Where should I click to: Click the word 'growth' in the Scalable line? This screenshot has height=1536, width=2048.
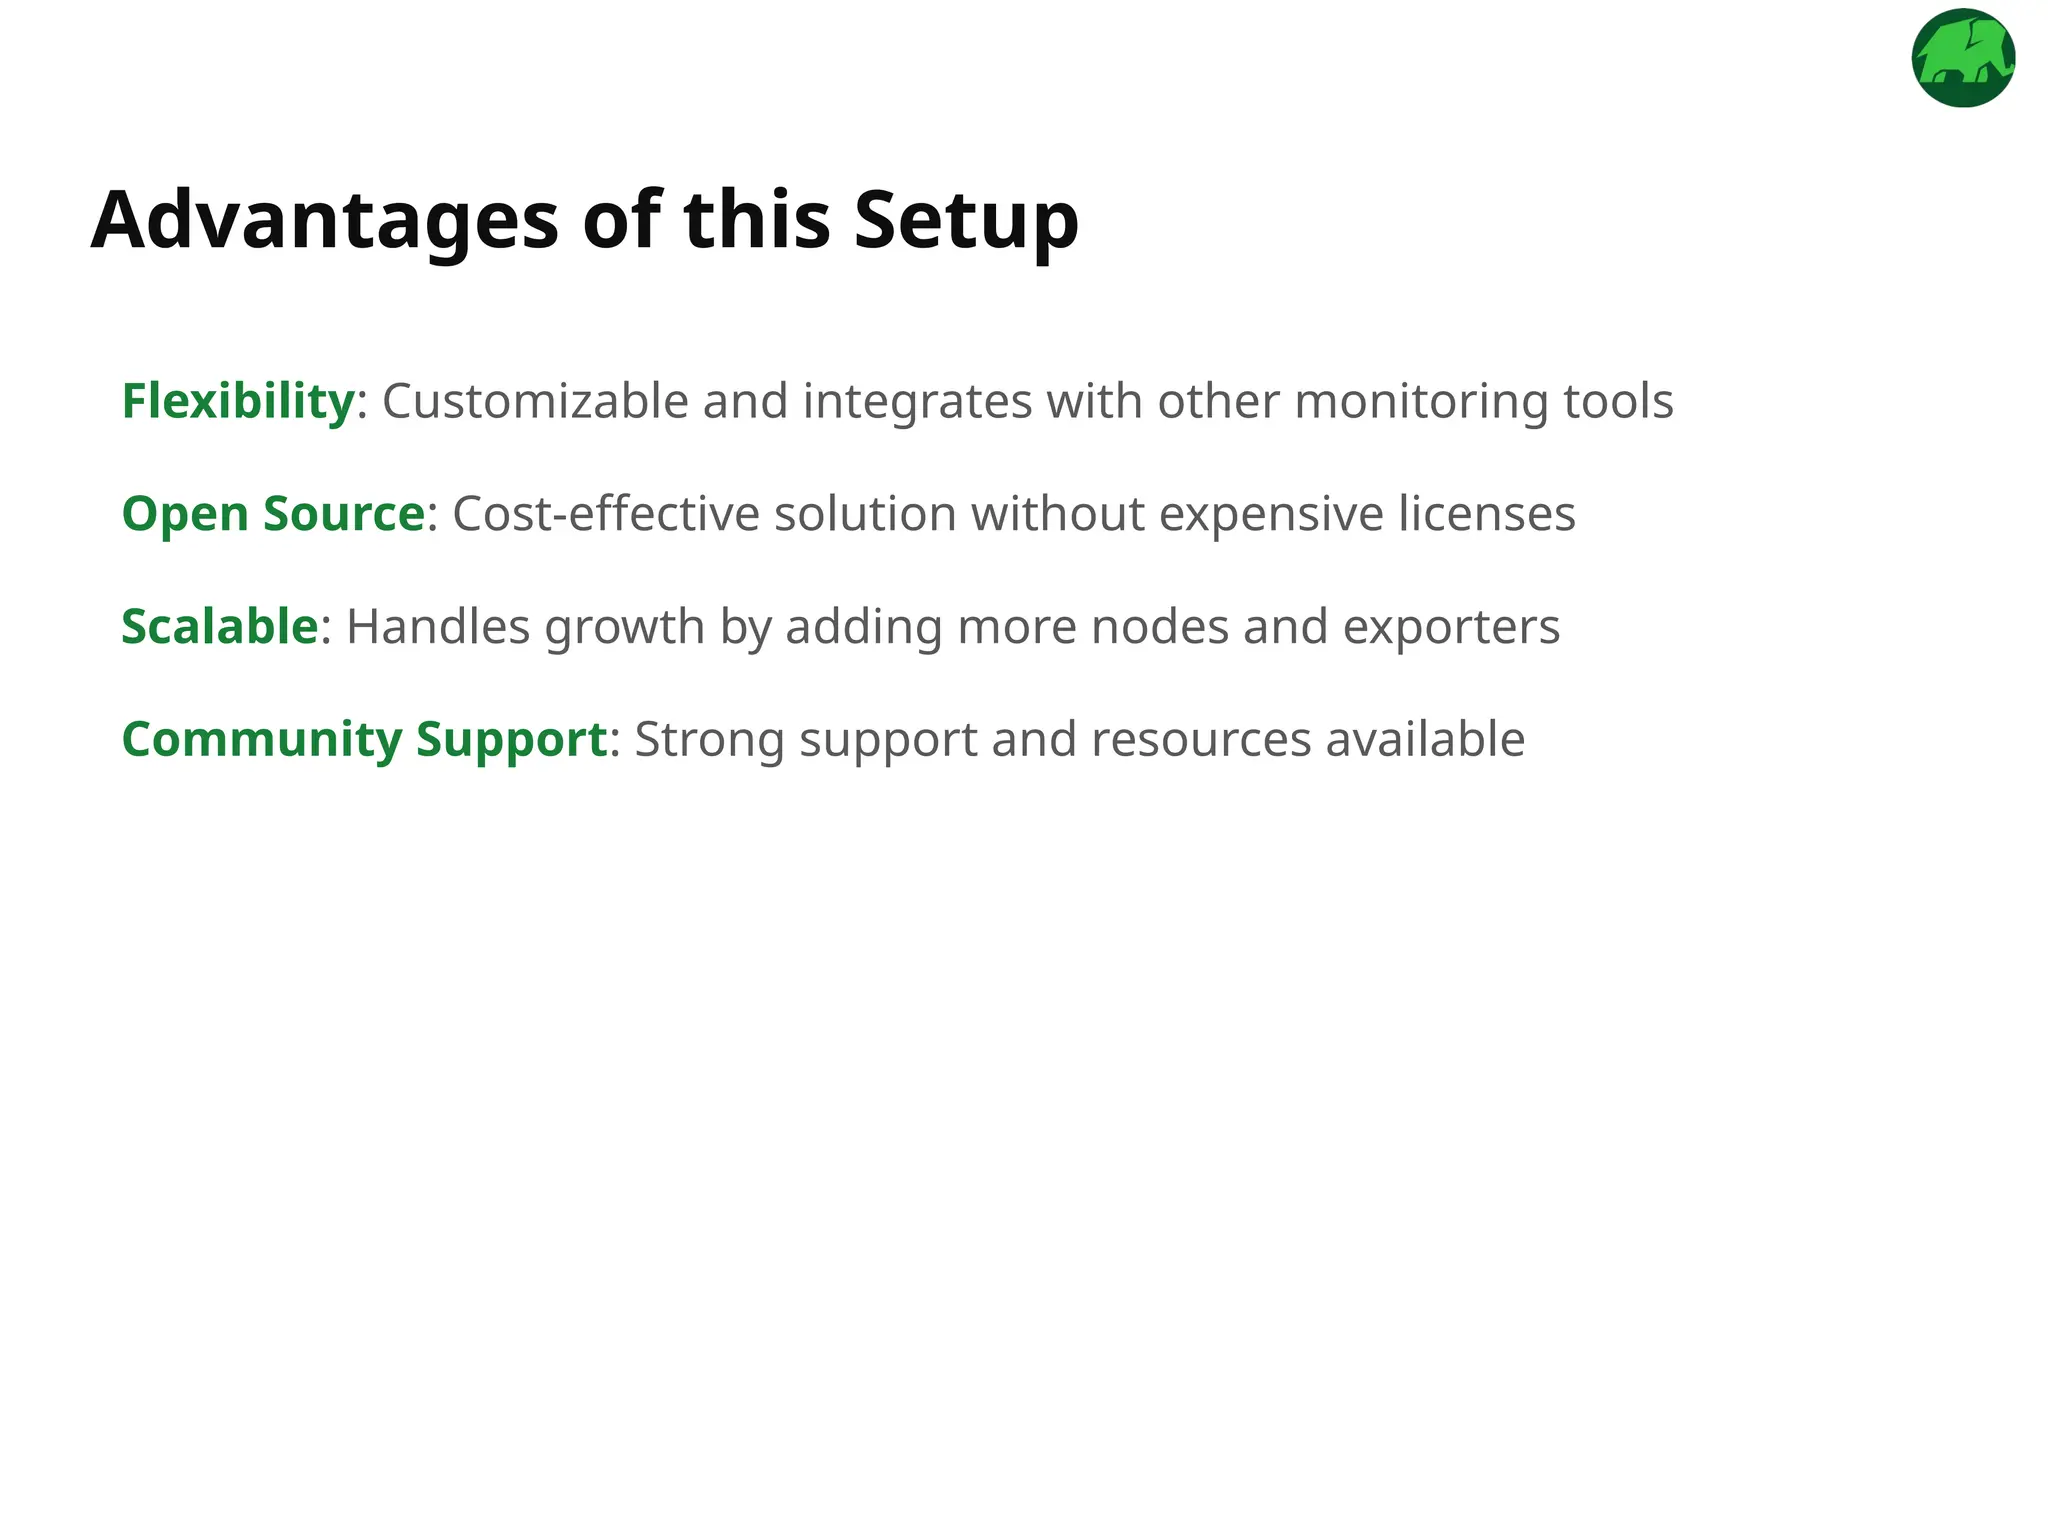[x=625, y=629]
